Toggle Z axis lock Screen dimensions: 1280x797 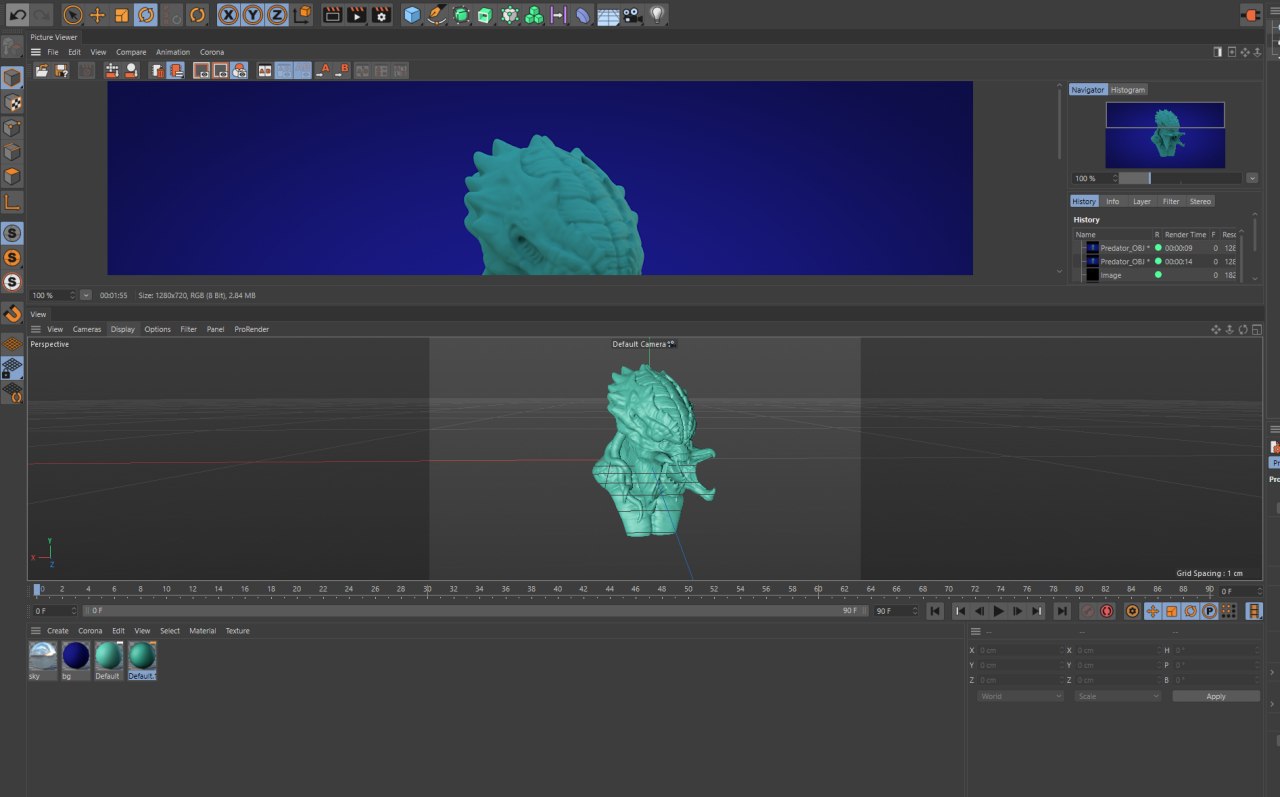pos(277,15)
